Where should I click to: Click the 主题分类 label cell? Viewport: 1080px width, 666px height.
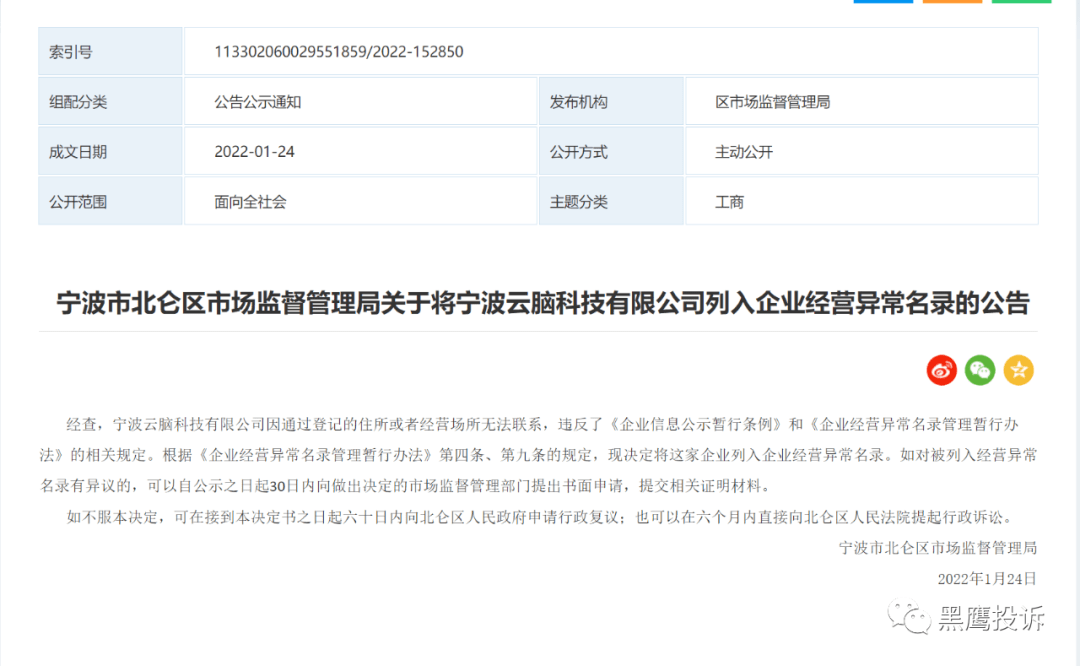click(x=611, y=201)
